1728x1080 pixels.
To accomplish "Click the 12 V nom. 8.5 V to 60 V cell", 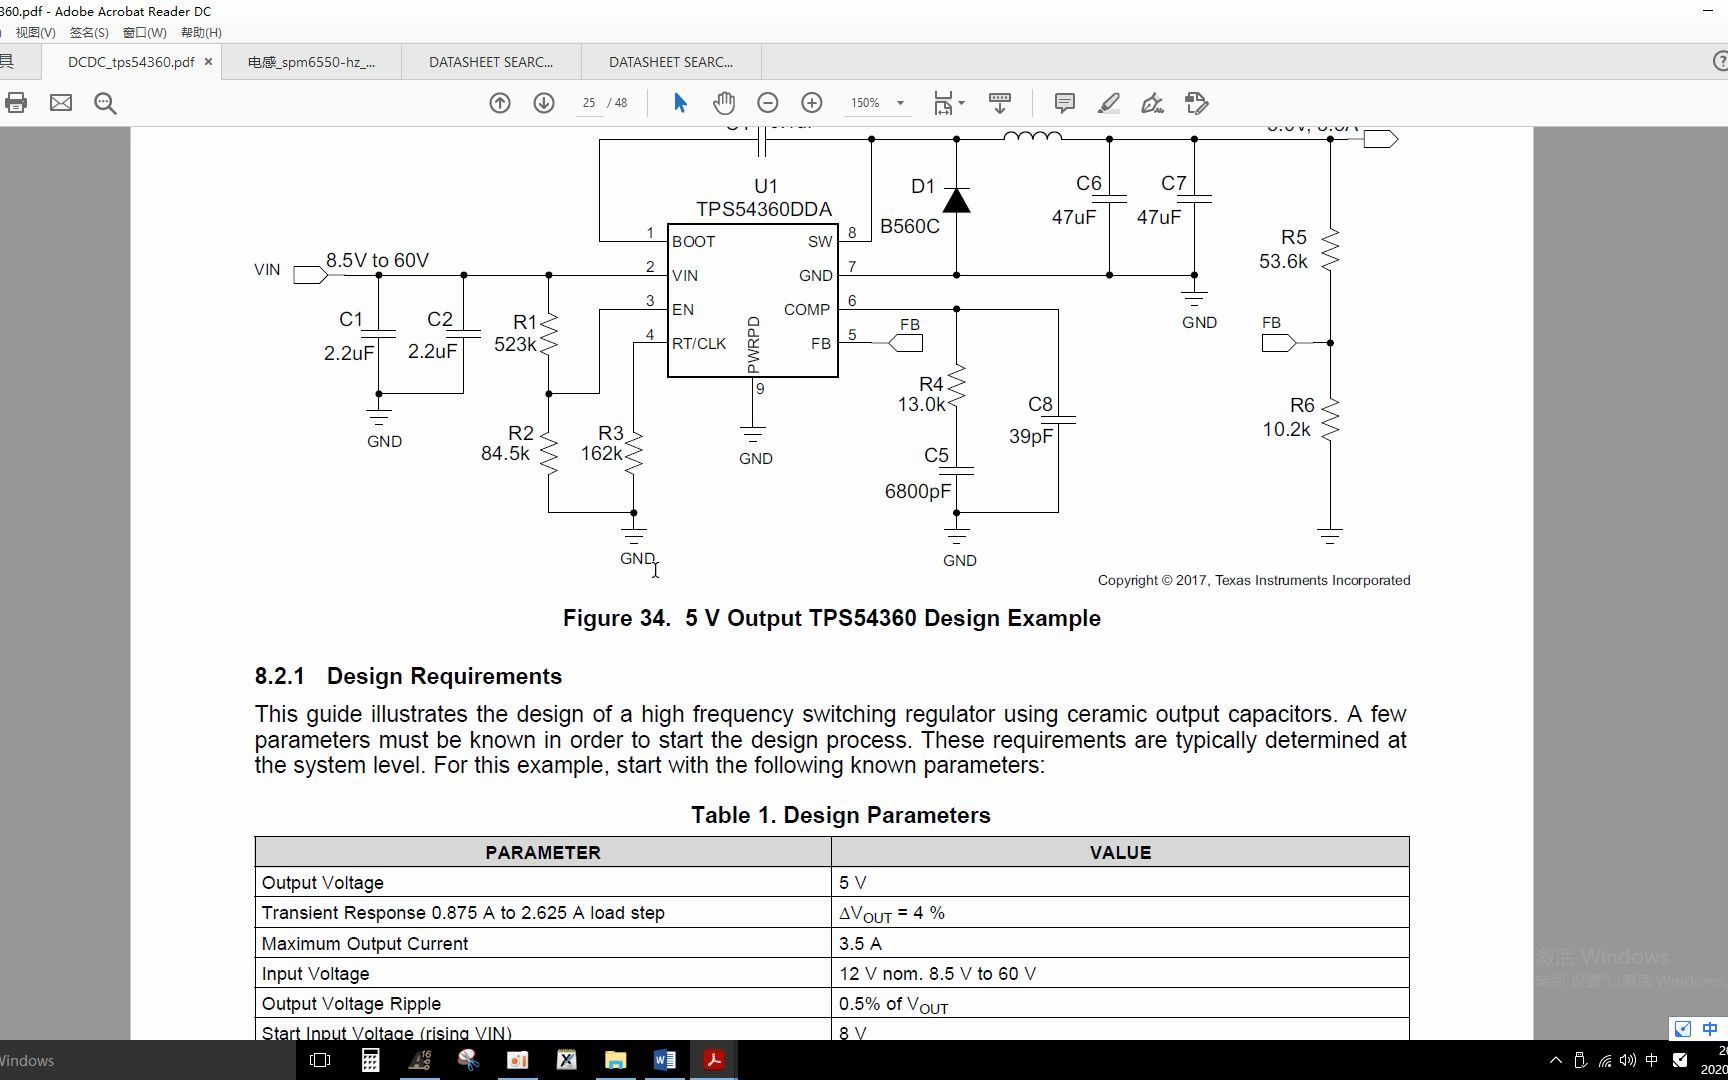I will pos(1120,974).
